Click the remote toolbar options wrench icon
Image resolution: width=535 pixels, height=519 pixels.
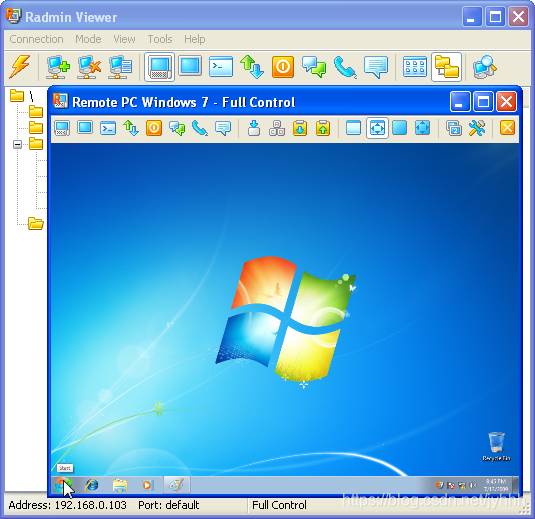477,128
